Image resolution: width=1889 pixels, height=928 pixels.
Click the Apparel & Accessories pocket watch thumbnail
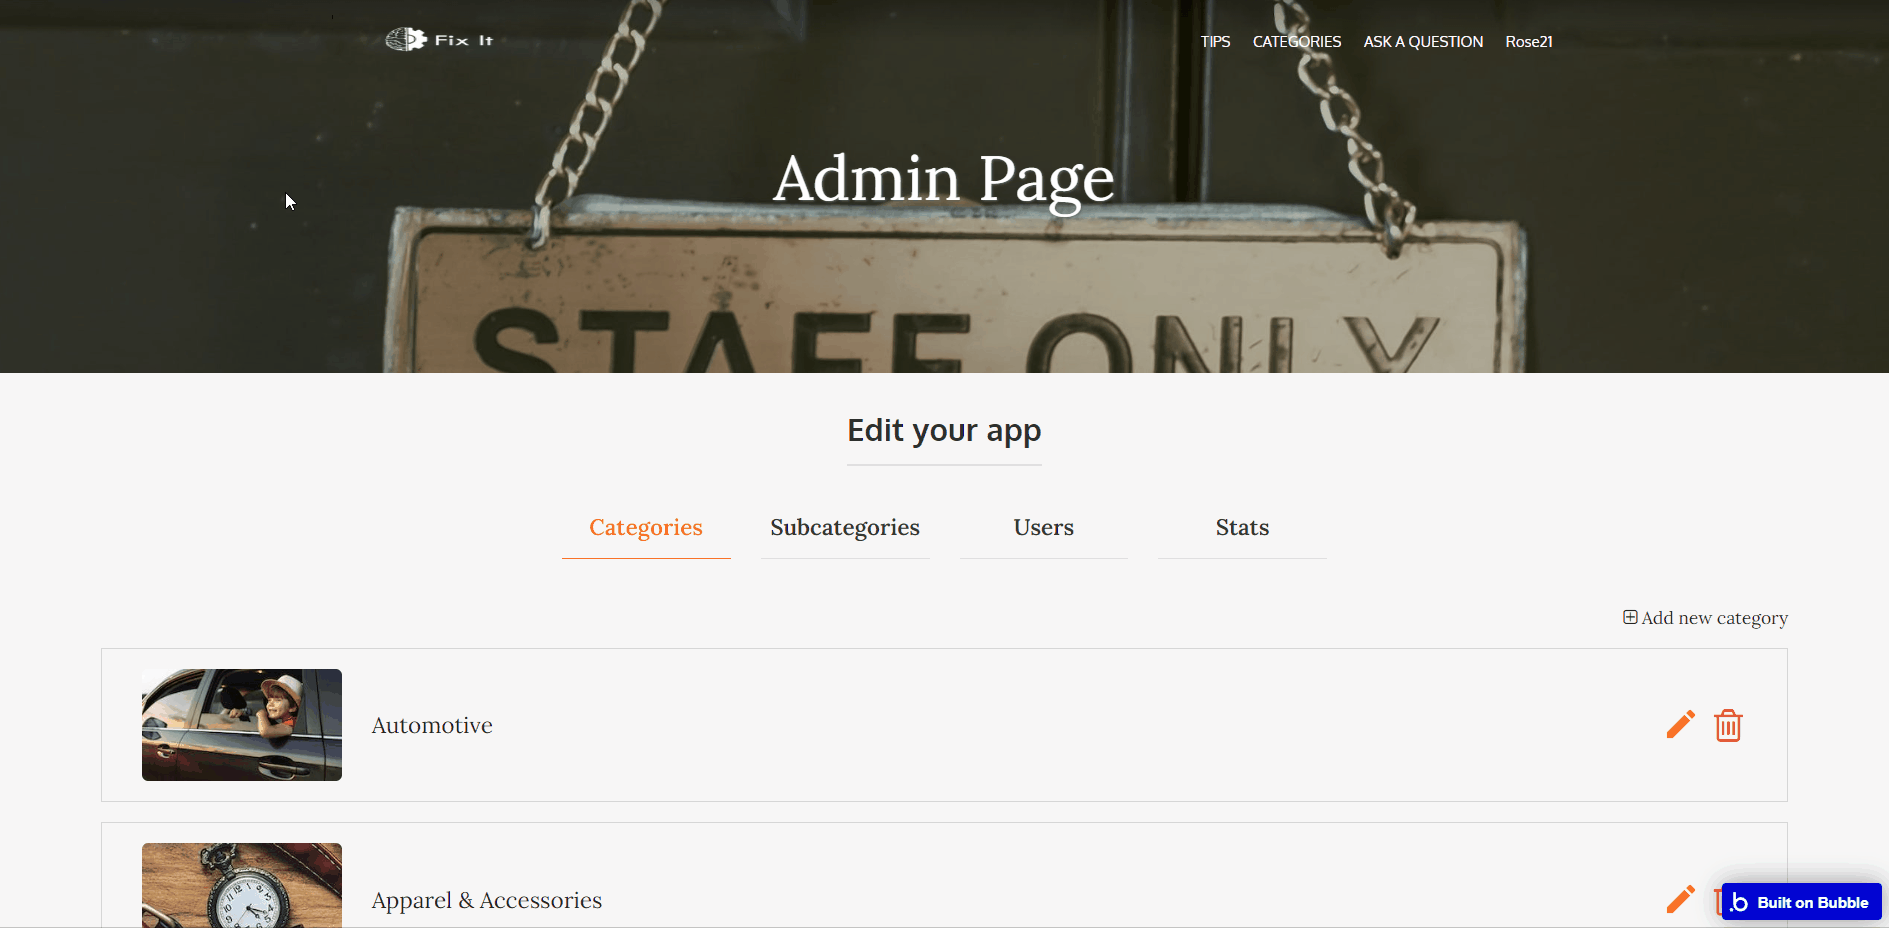(242, 885)
